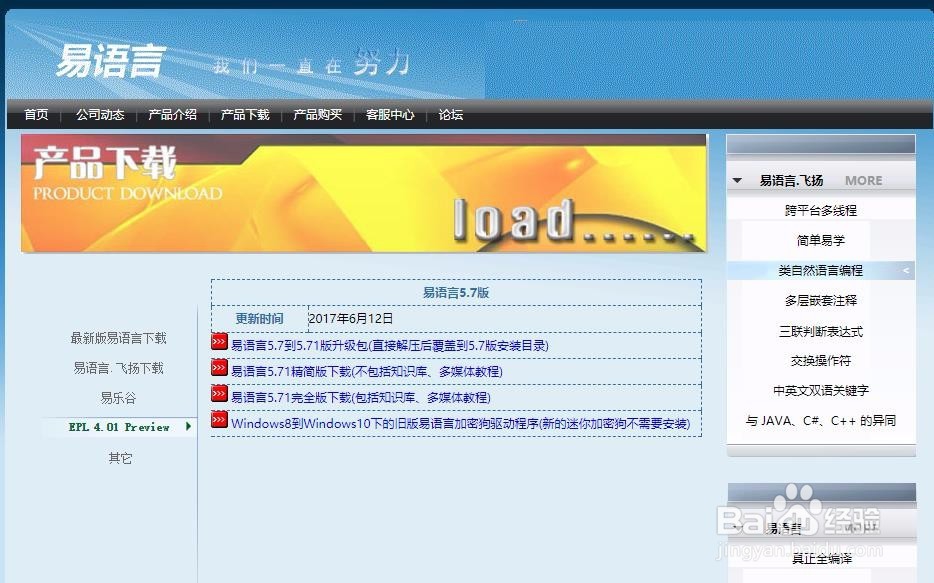The height and width of the screenshot is (583, 934).
Task: Open Windows8到Windows10 加密狗驱动程序 link
Action: [x=460, y=423]
